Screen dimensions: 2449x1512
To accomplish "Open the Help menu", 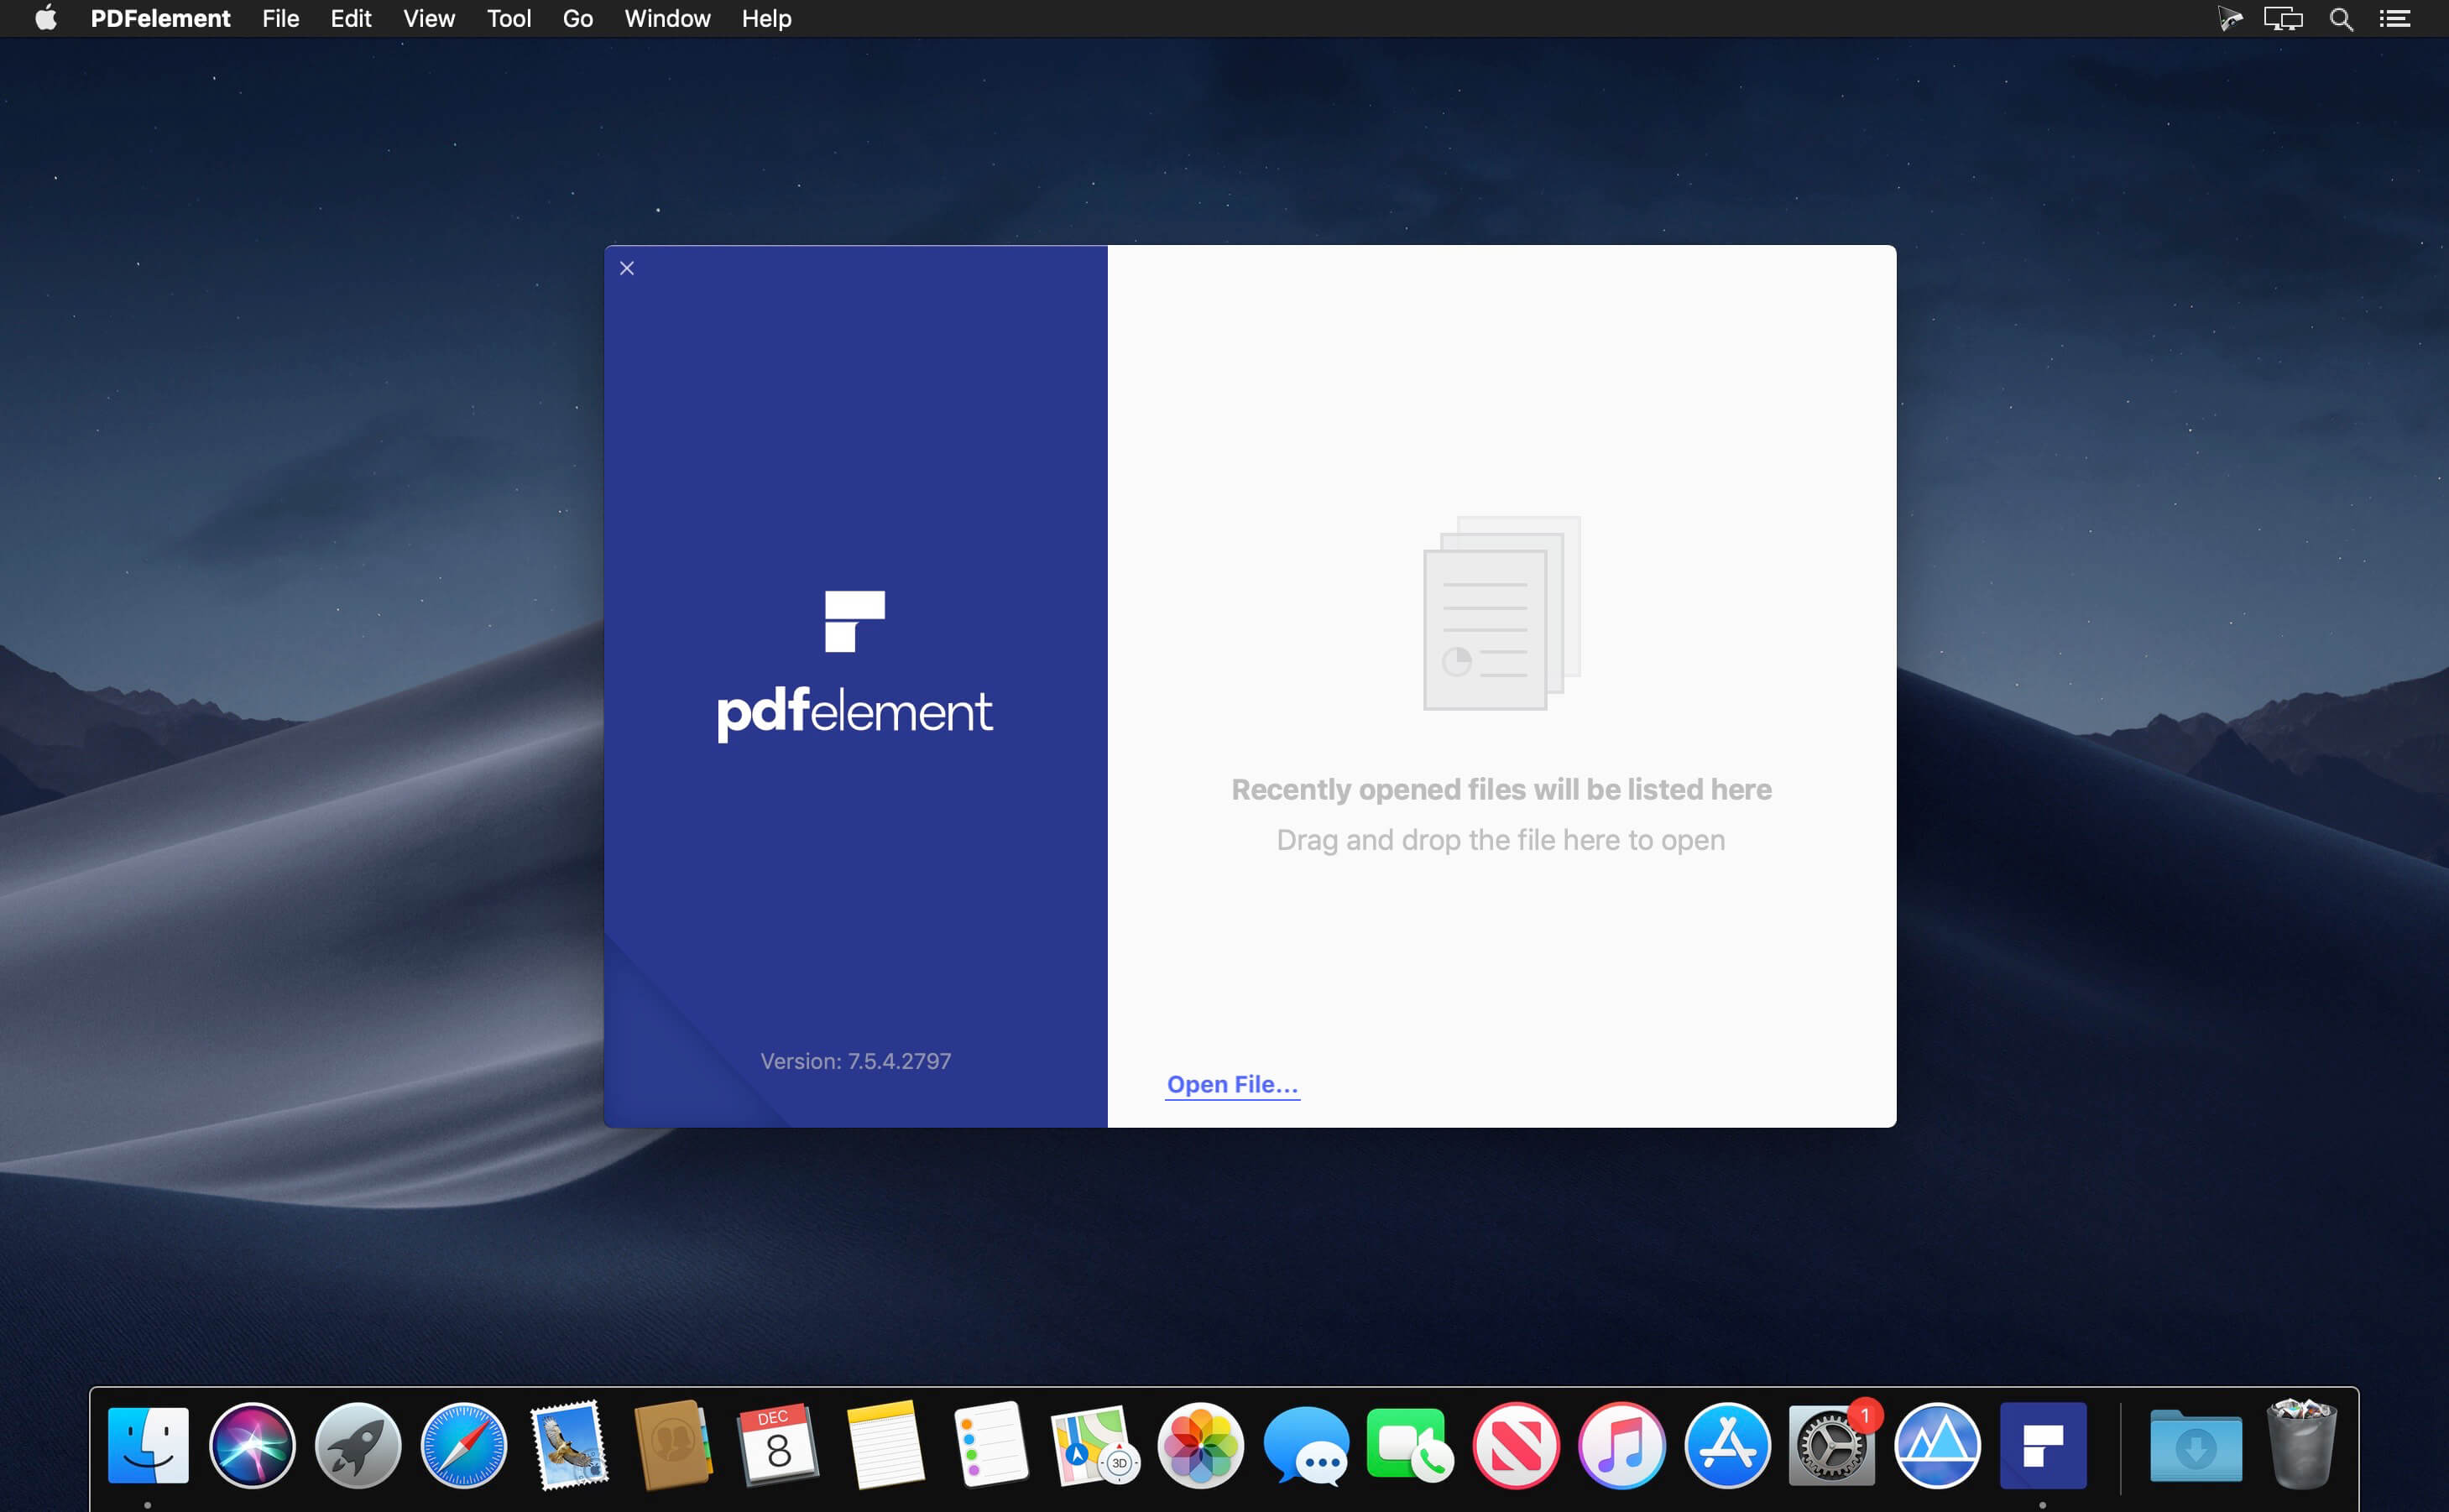I will (x=766, y=19).
